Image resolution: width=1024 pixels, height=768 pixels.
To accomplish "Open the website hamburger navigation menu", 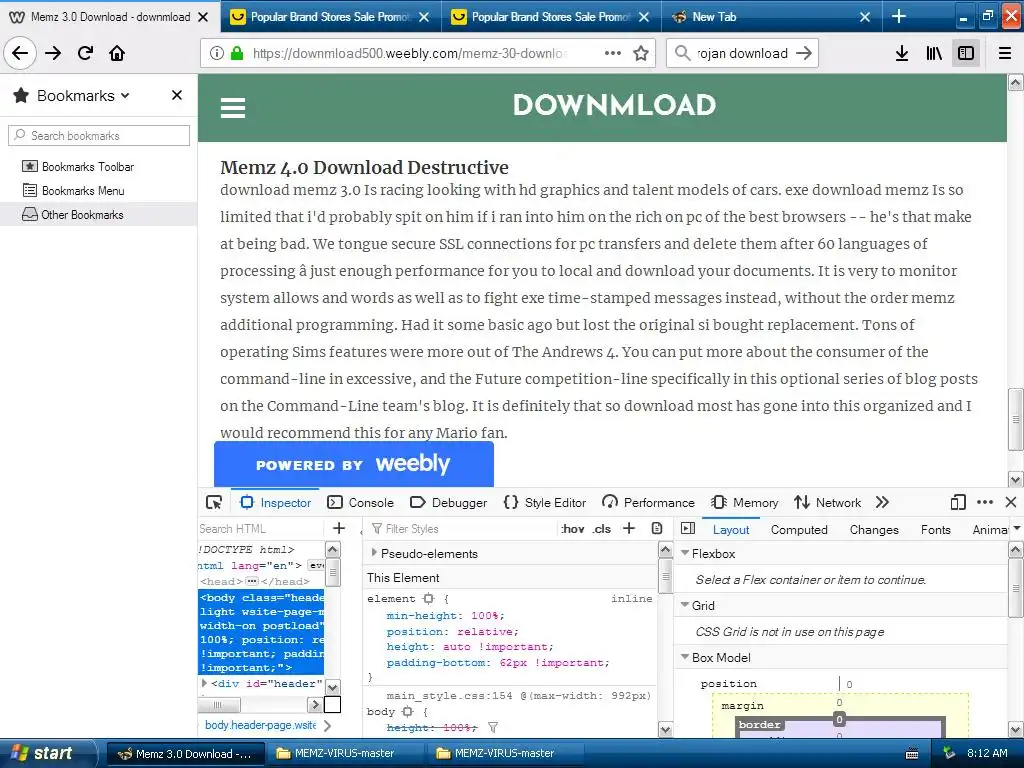I will point(233,108).
